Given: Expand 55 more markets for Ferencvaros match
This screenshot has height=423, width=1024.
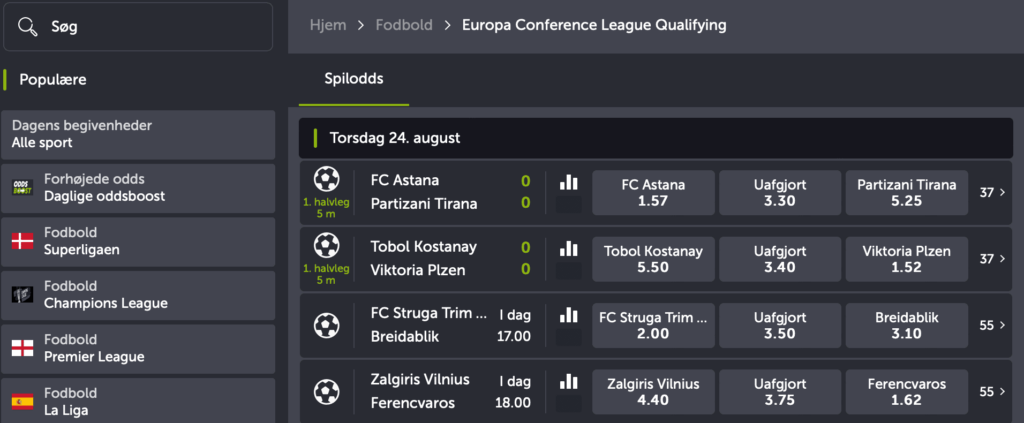Looking at the screenshot, I should click(993, 392).
